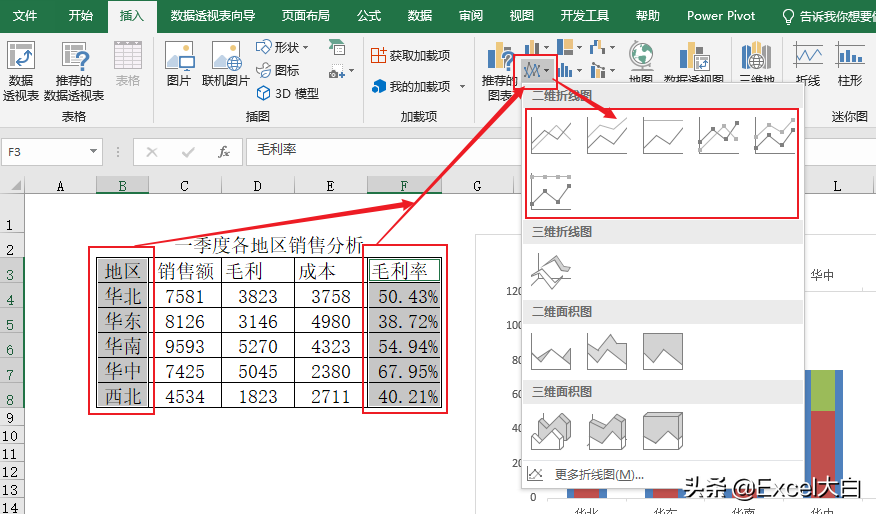Screen dimensions: 876x514
Task: Select row 10 header
Action: coord(11,436)
